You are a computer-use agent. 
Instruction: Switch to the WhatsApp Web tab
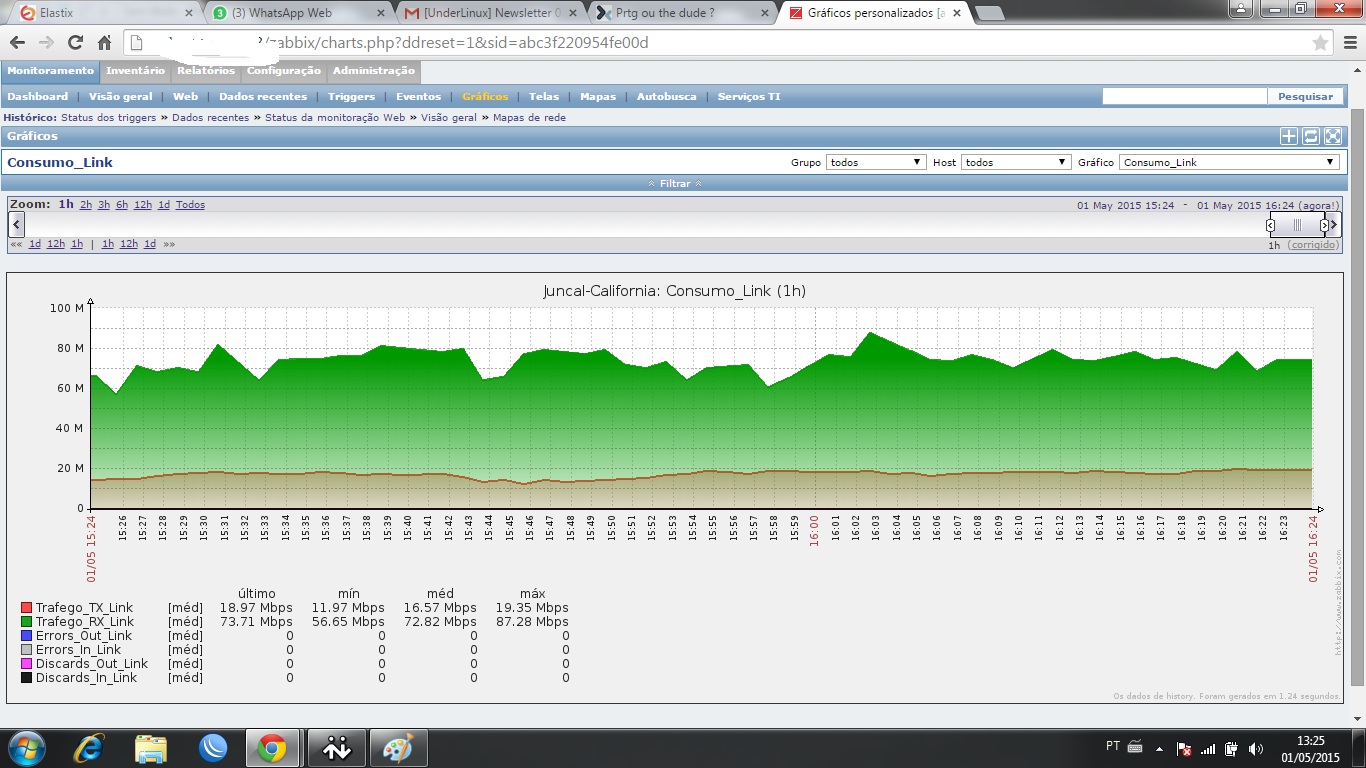(297, 13)
